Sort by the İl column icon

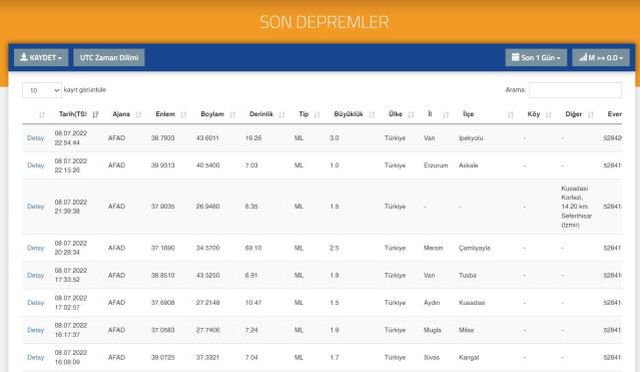coord(446,115)
